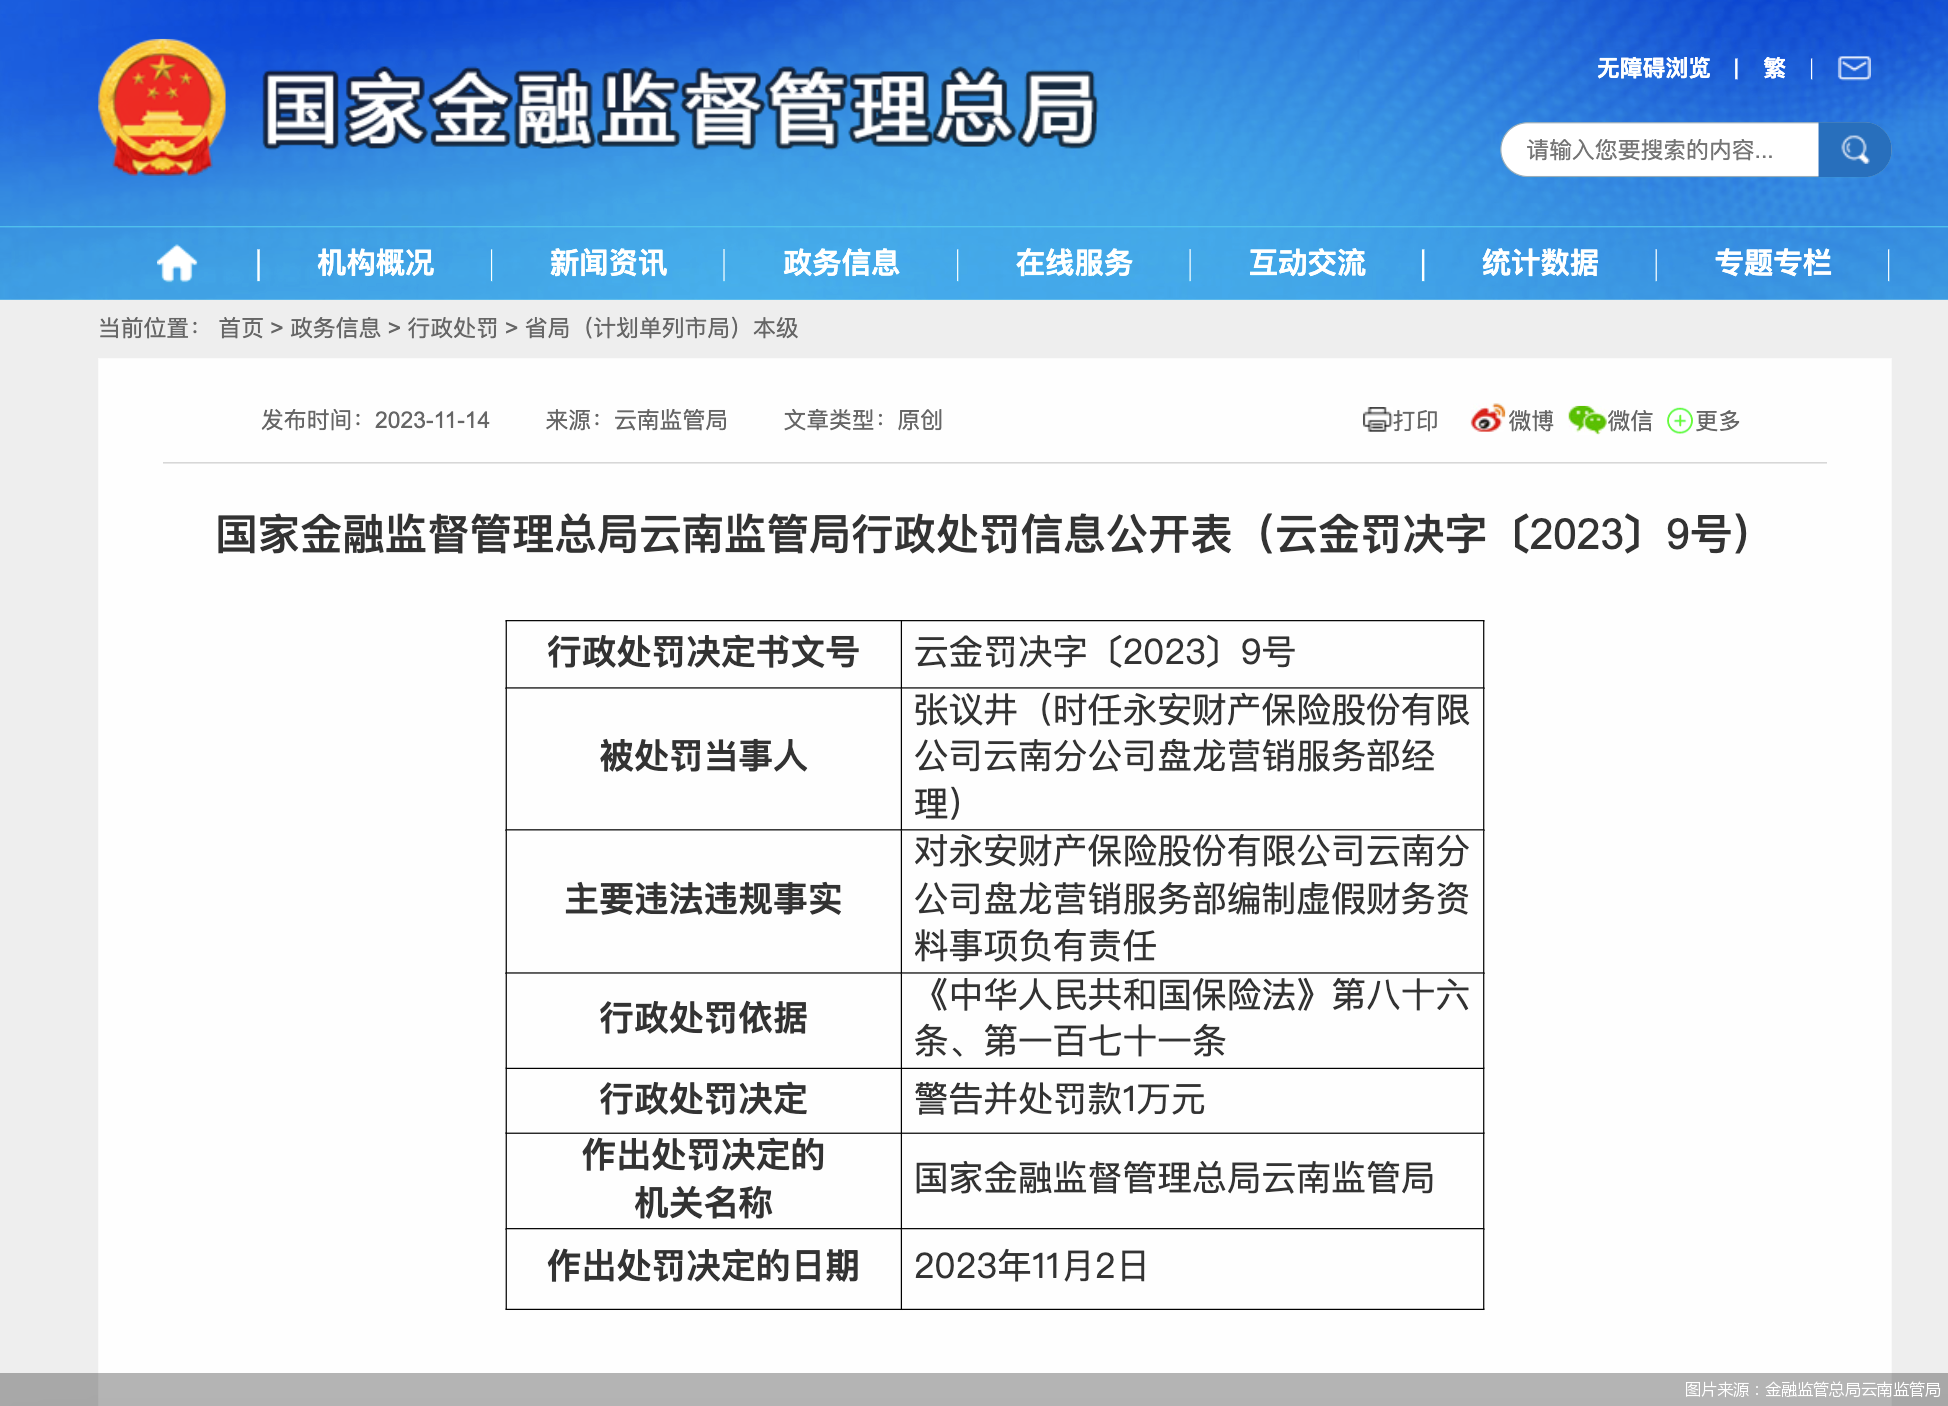Open the 新闻资讯 menu item
This screenshot has height=1406, width=1948.
tap(608, 262)
